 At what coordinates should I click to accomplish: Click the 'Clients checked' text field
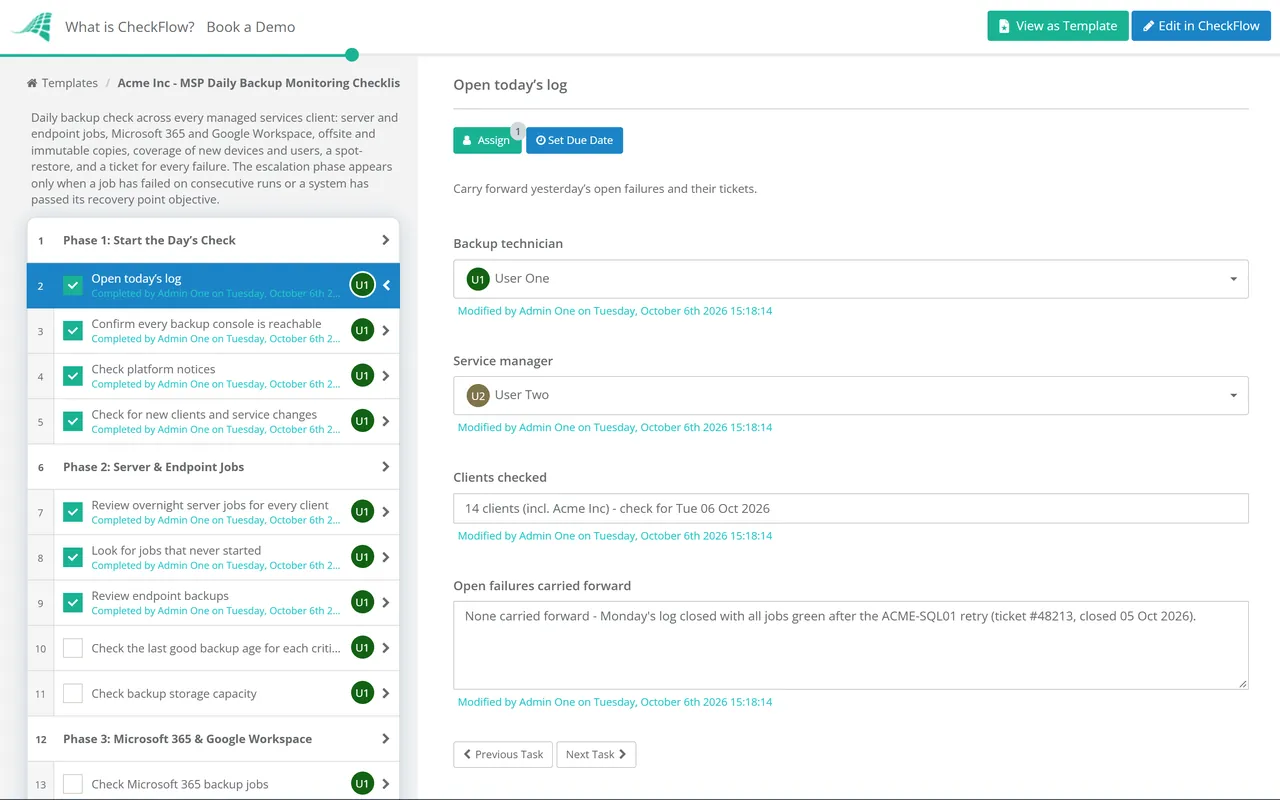click(851, 508)
